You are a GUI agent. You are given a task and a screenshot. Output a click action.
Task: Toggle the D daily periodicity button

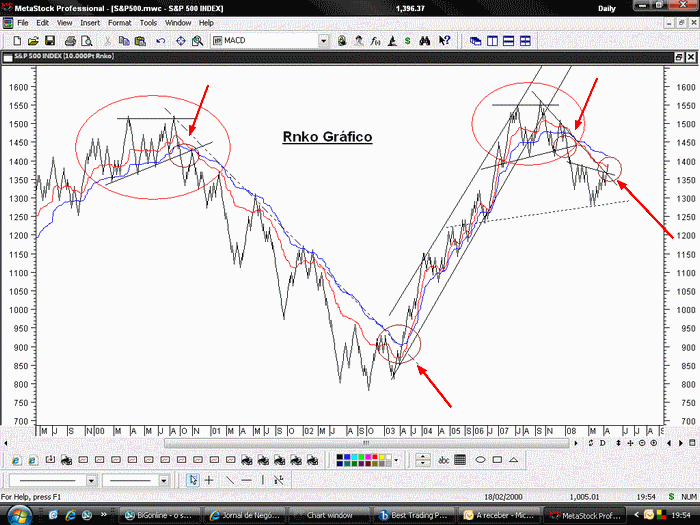603,443
